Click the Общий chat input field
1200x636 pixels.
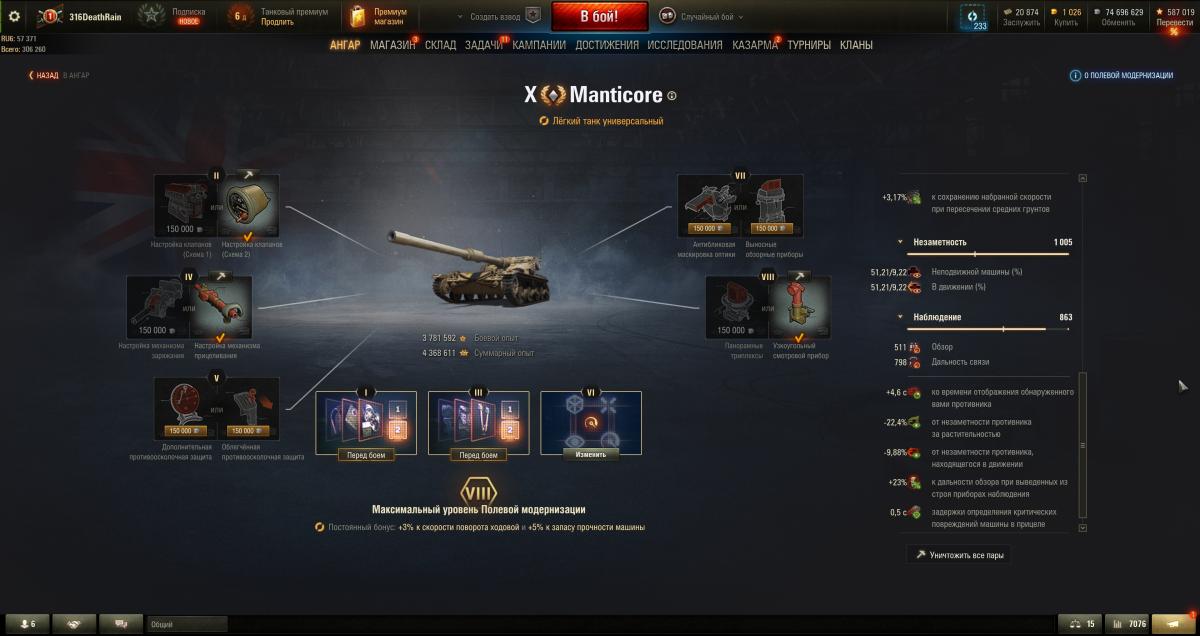(186, 624)
